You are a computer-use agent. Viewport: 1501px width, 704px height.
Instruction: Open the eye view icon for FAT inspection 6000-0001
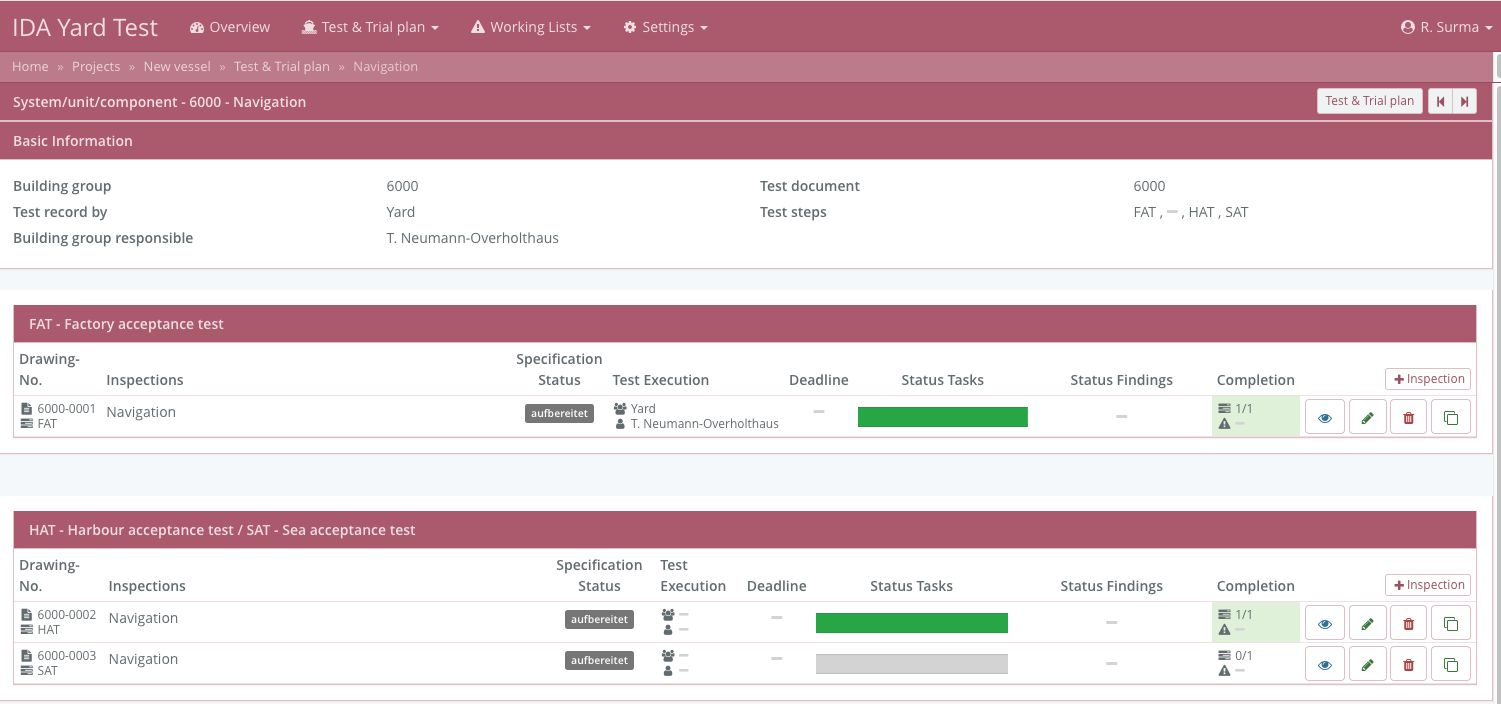coord(1324,416)
